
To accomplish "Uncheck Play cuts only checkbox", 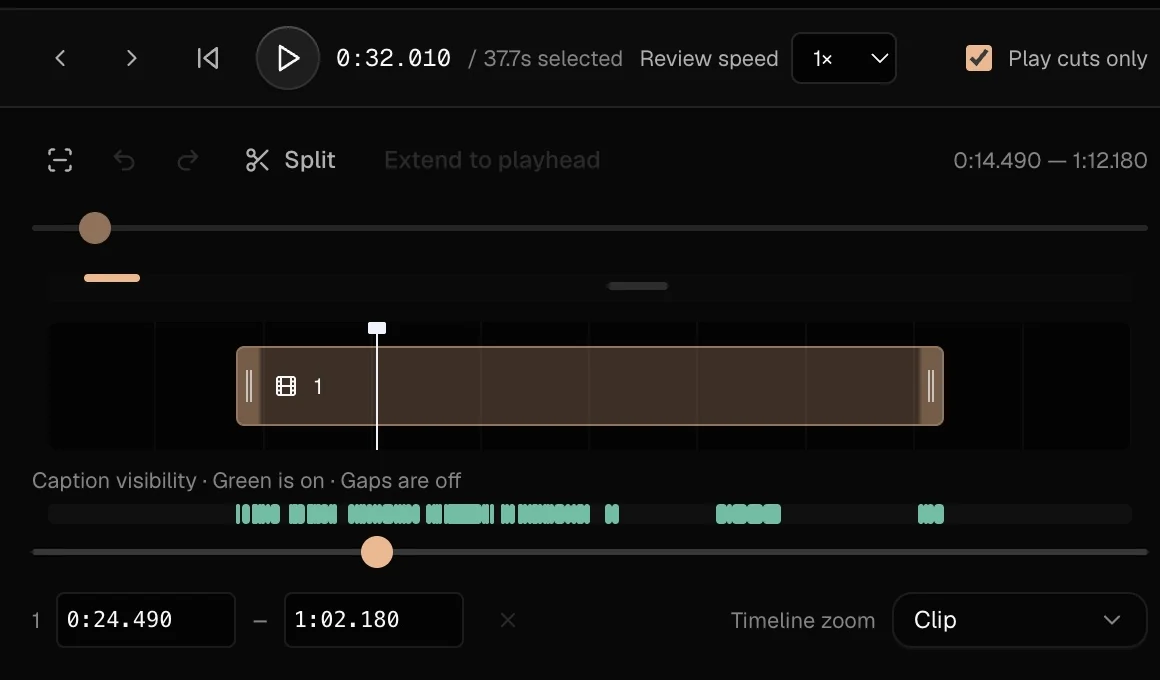I will pos(979,58).
